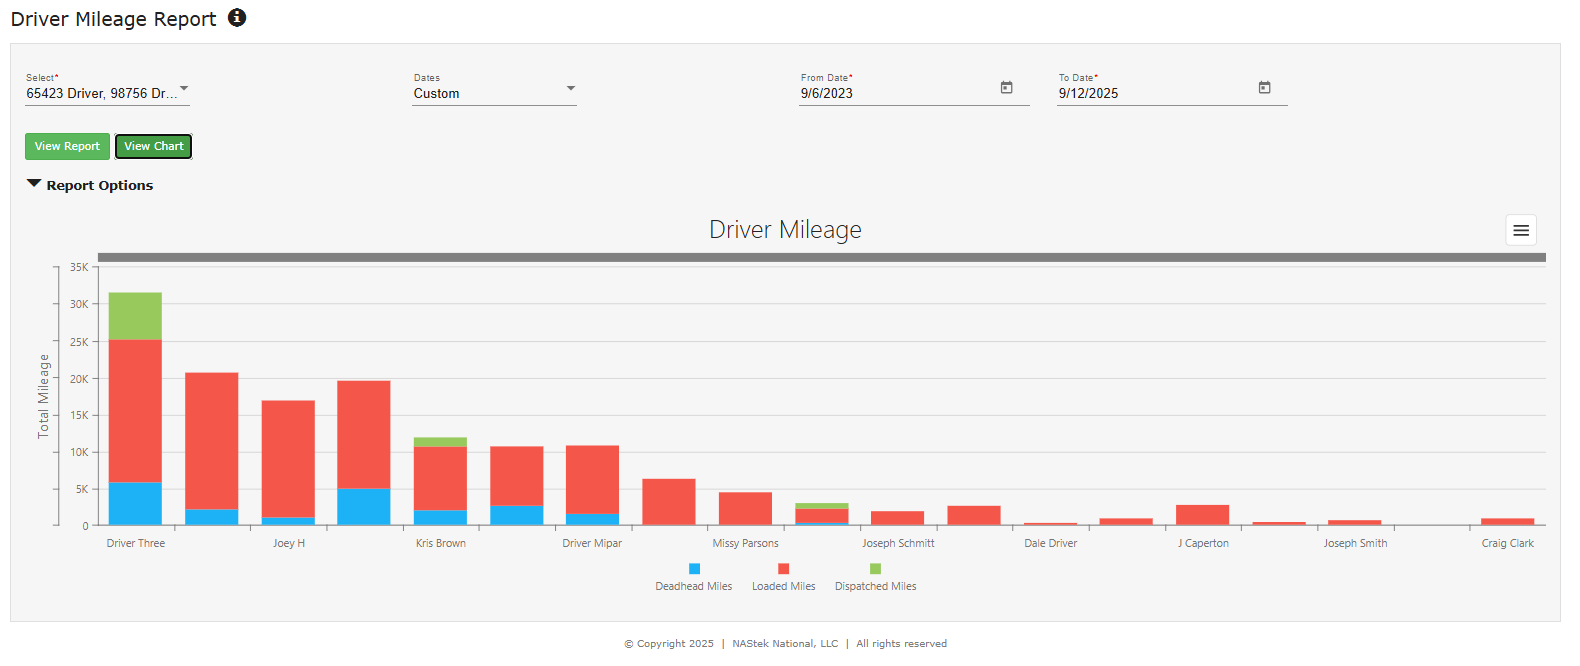
Task: Click the red loaded segment of Joey H bar
Action: click(288, 458)
